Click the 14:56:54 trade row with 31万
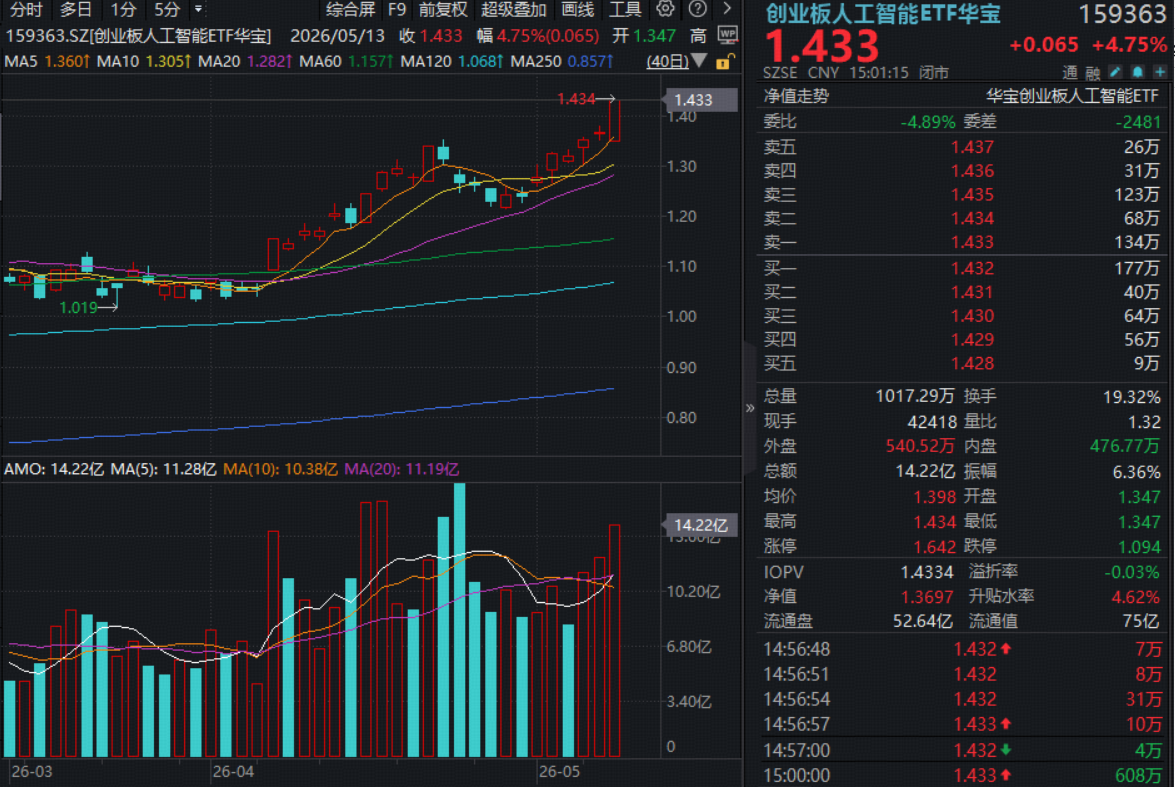1175x787 pixels. click(x=961, y=699)
